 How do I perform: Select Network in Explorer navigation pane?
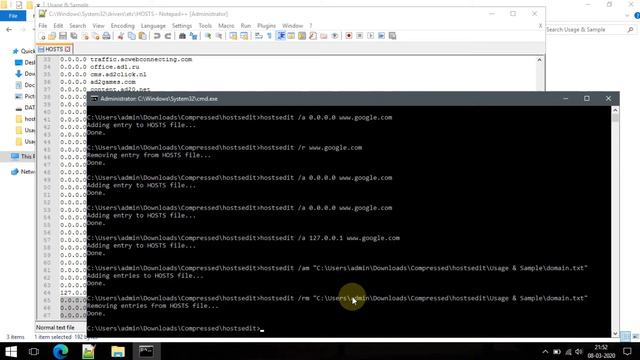click(x=23, y=172)
